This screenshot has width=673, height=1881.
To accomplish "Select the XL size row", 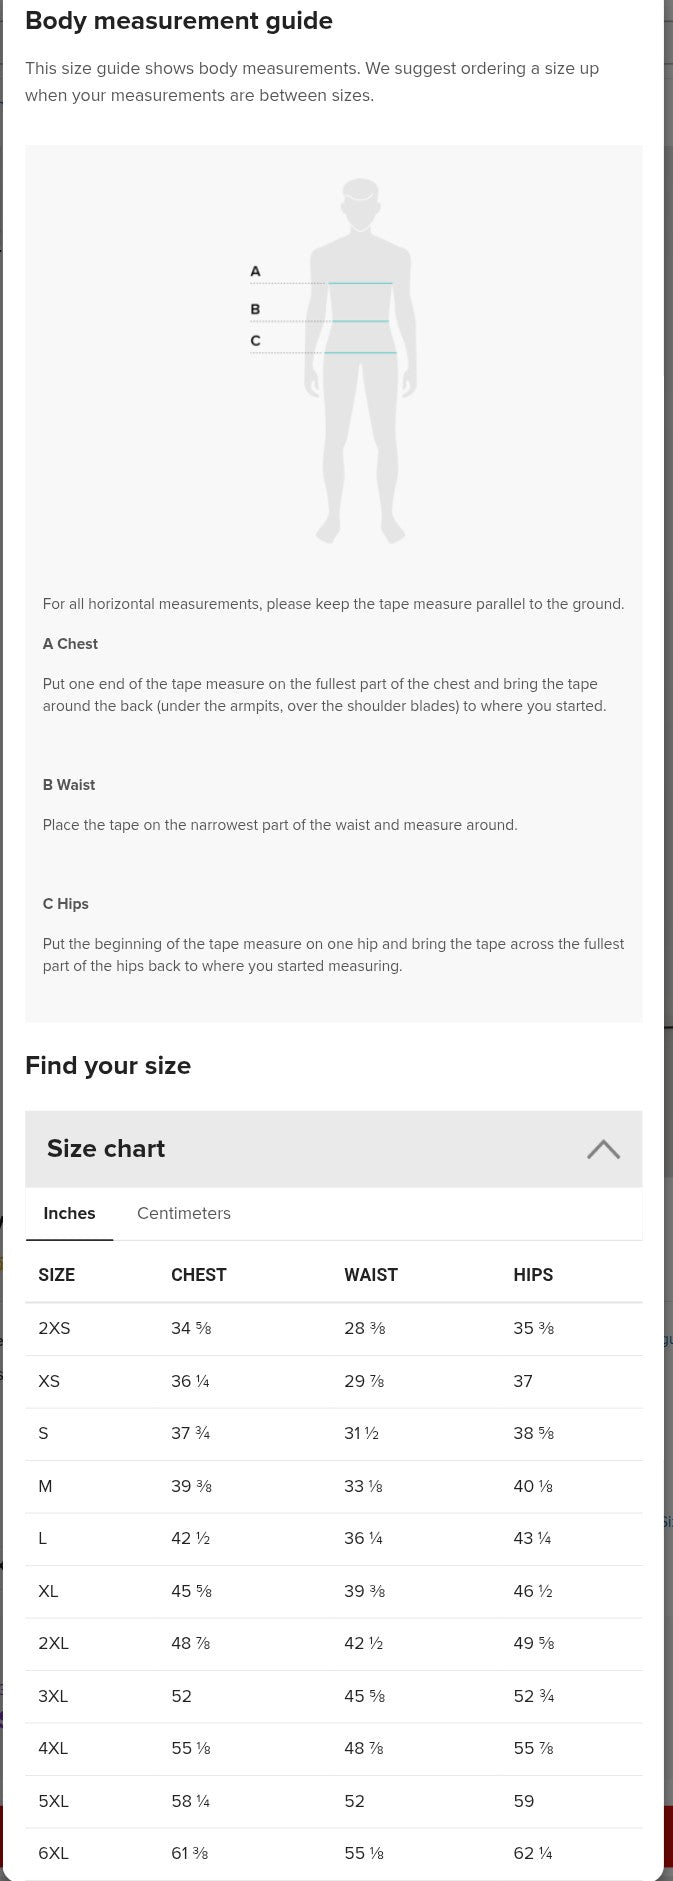I will pyautogui.click(x=334, y=1592).
